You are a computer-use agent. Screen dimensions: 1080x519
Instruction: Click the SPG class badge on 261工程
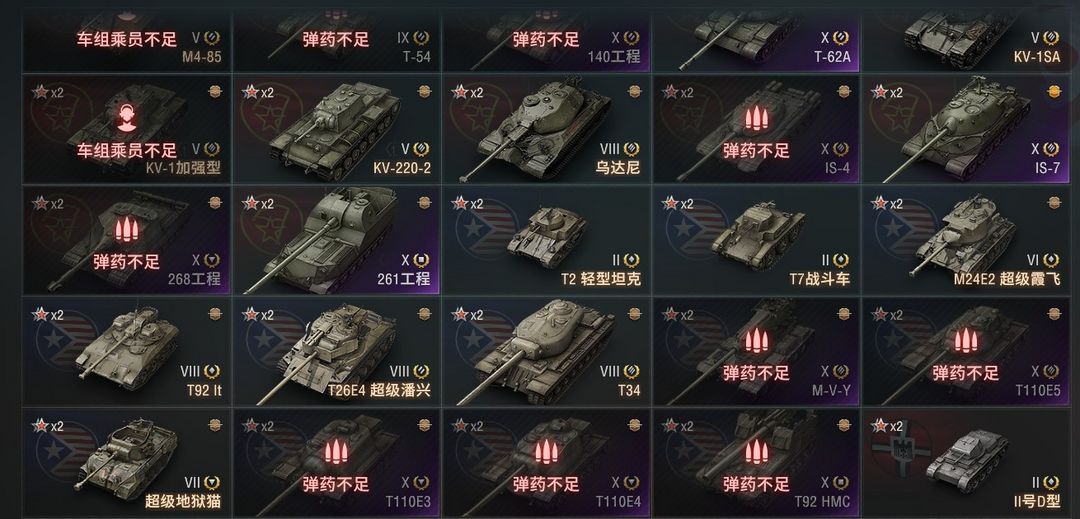(422, 260)
